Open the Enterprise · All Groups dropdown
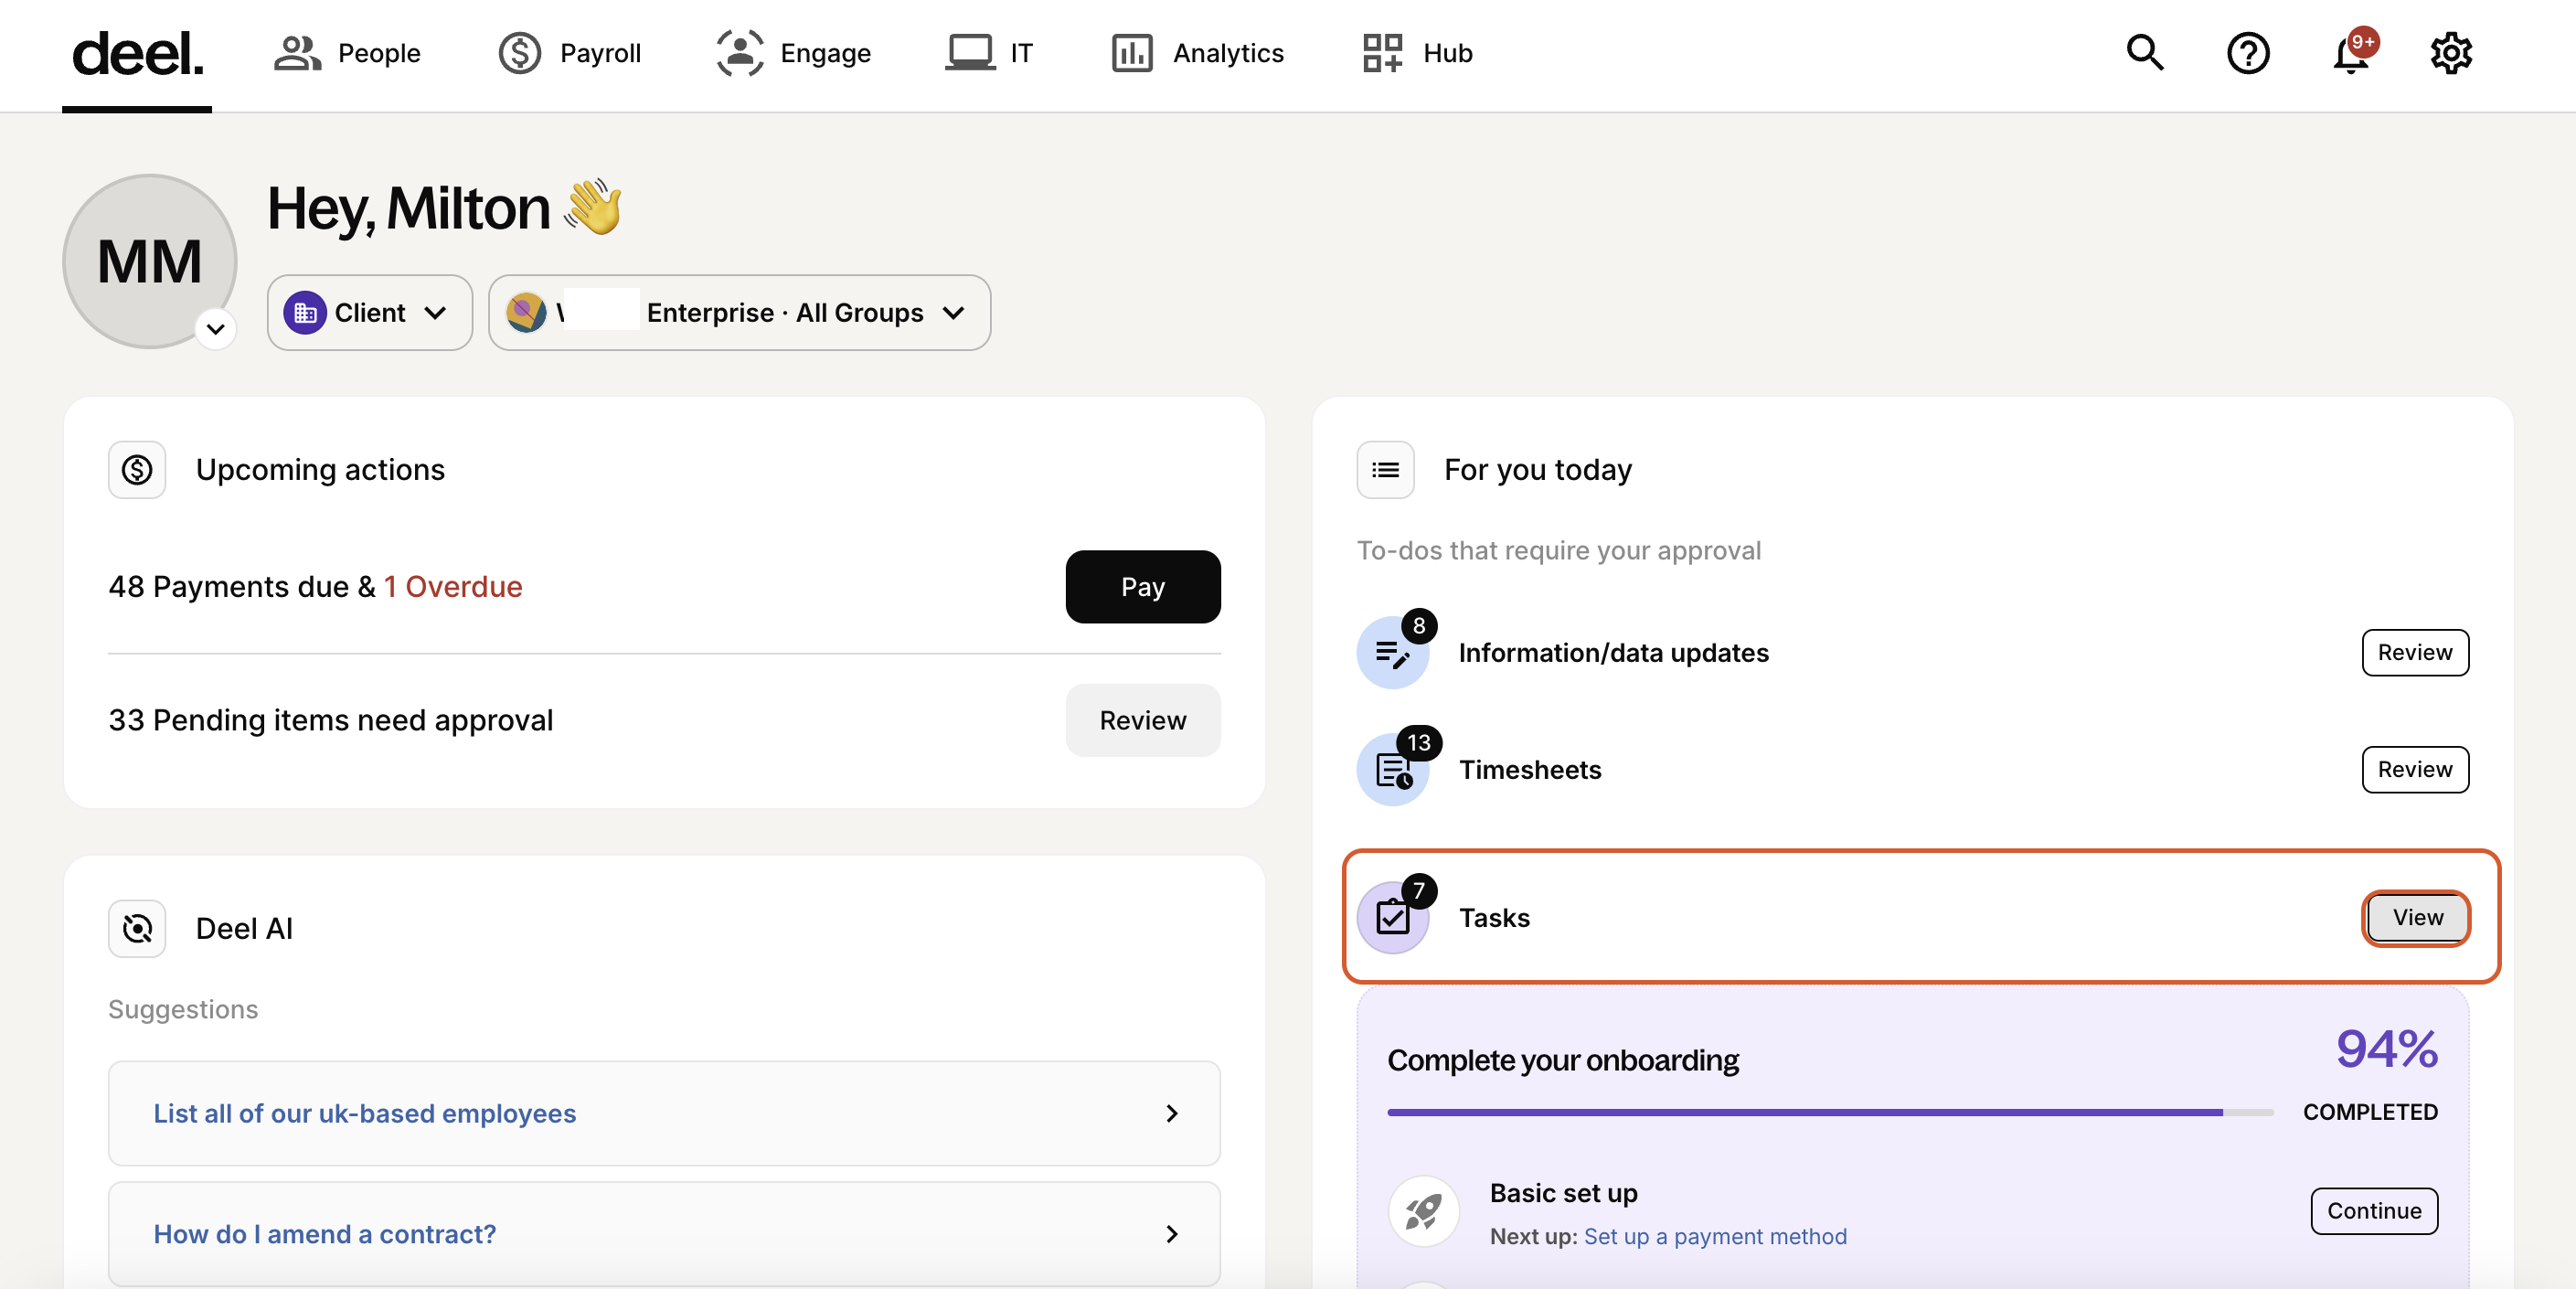Screen dimensions: 2576x1289 [739, 313]
